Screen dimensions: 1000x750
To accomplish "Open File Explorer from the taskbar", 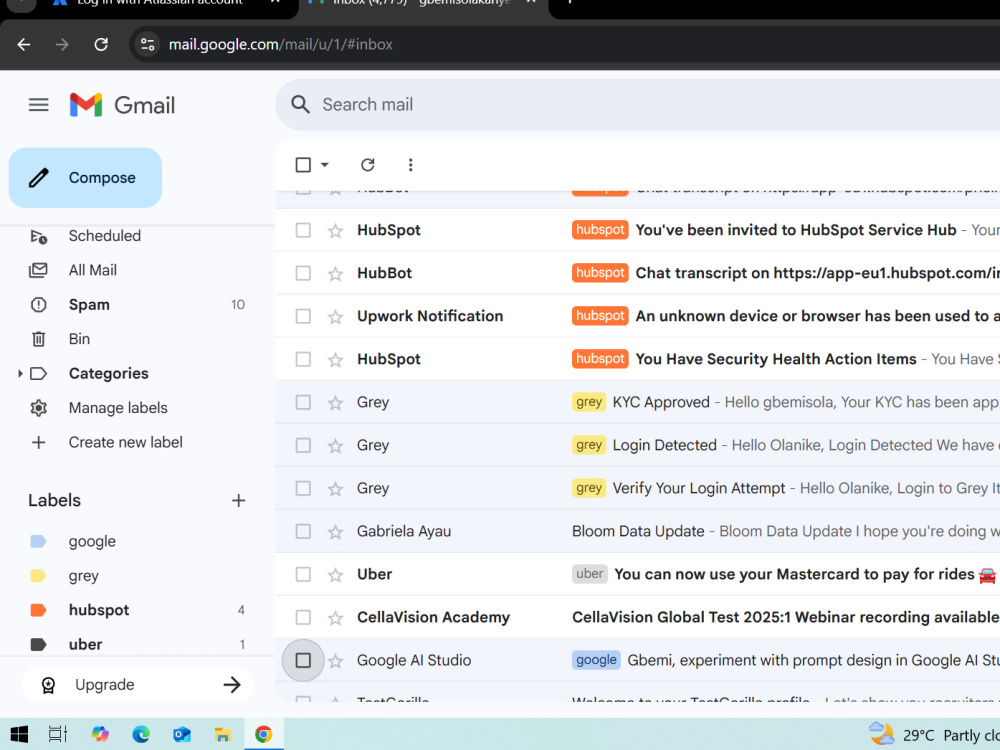I will (x=222, y=735).
